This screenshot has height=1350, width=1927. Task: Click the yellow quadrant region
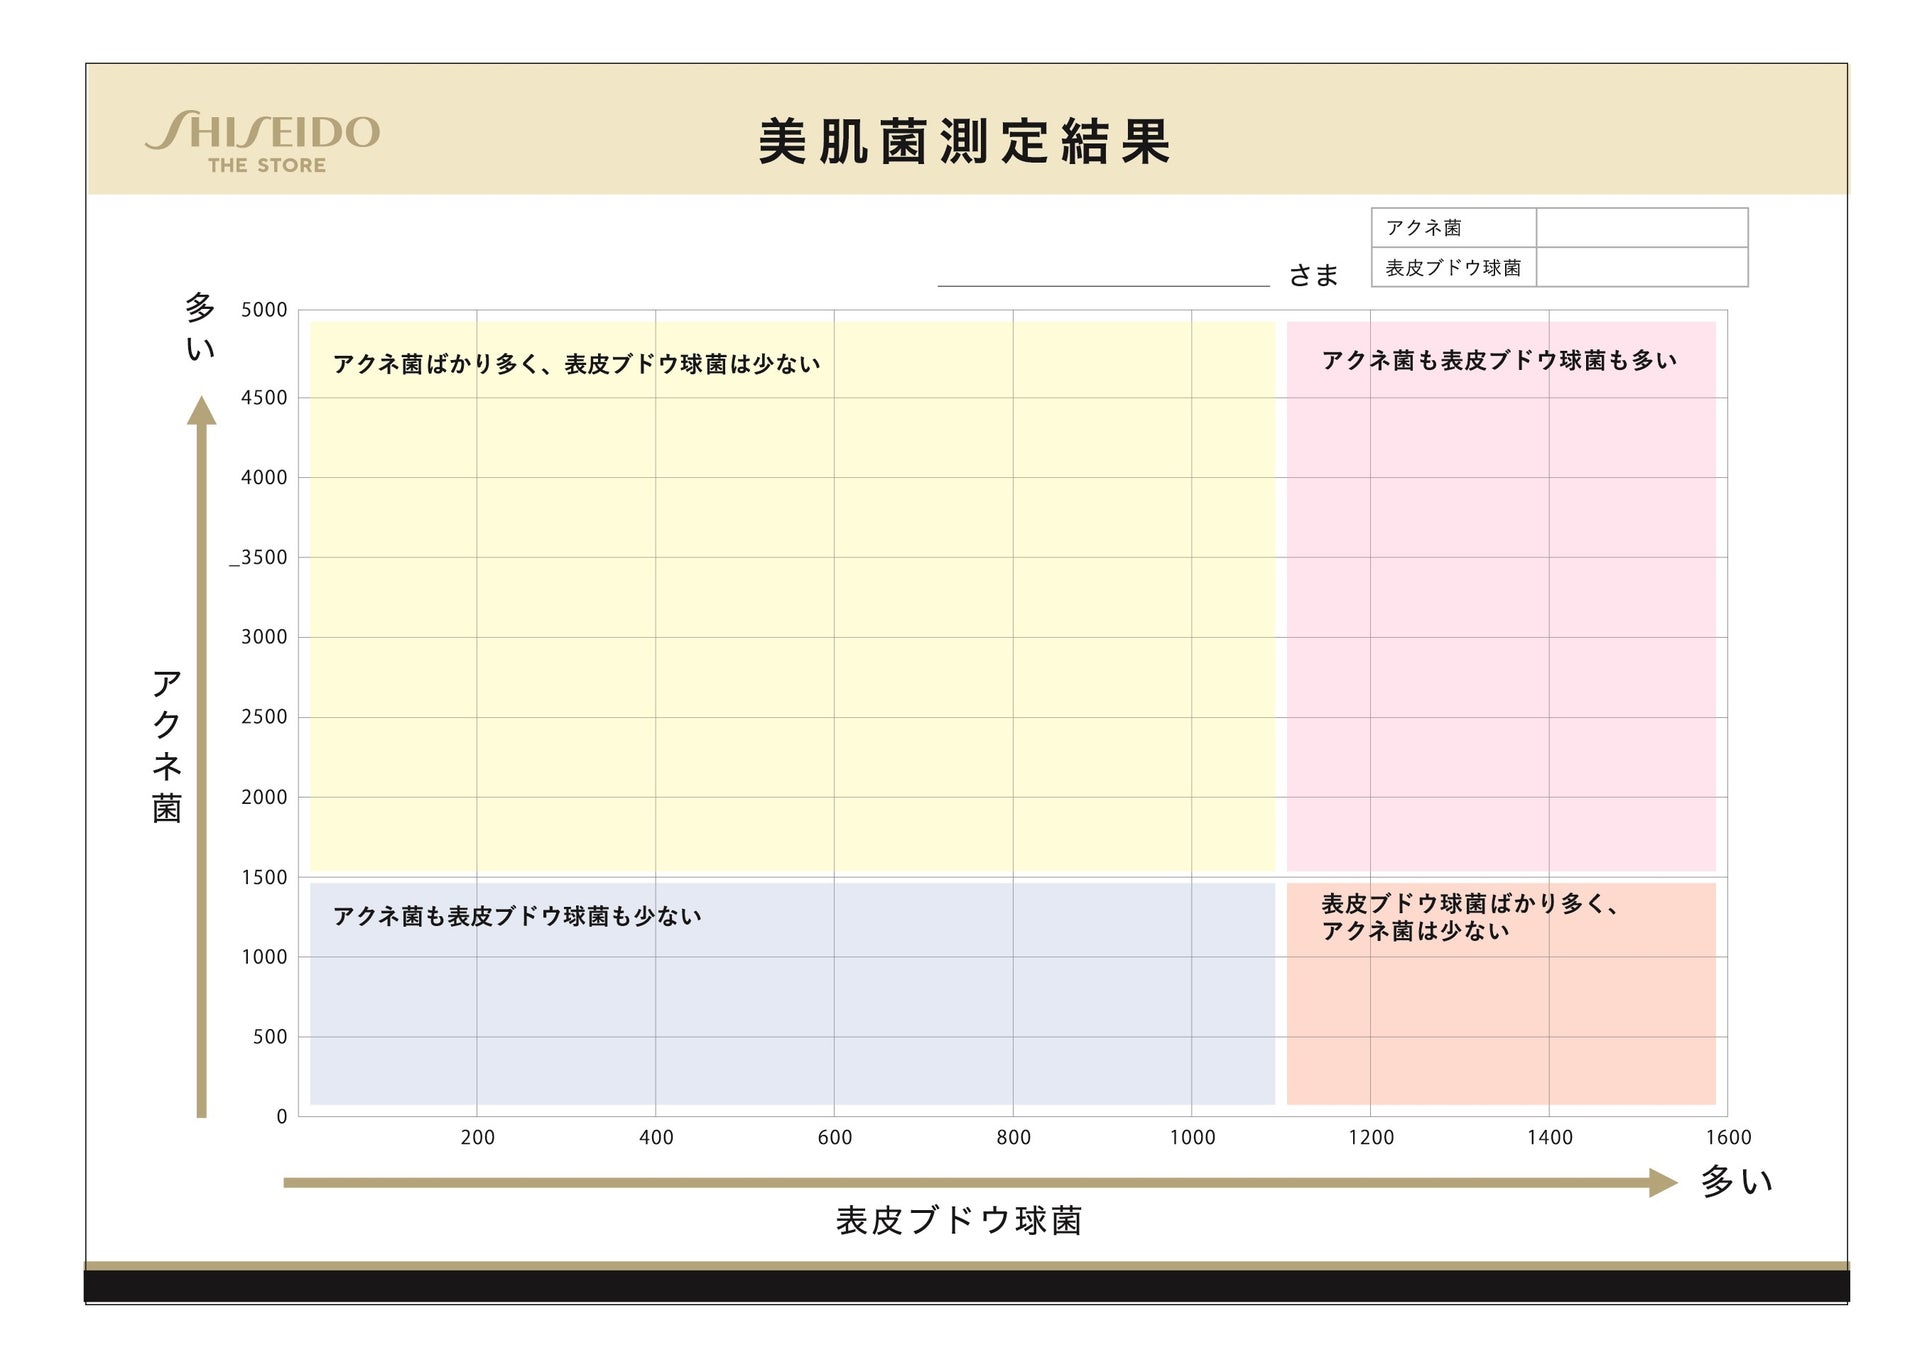[x=792, y=620]
